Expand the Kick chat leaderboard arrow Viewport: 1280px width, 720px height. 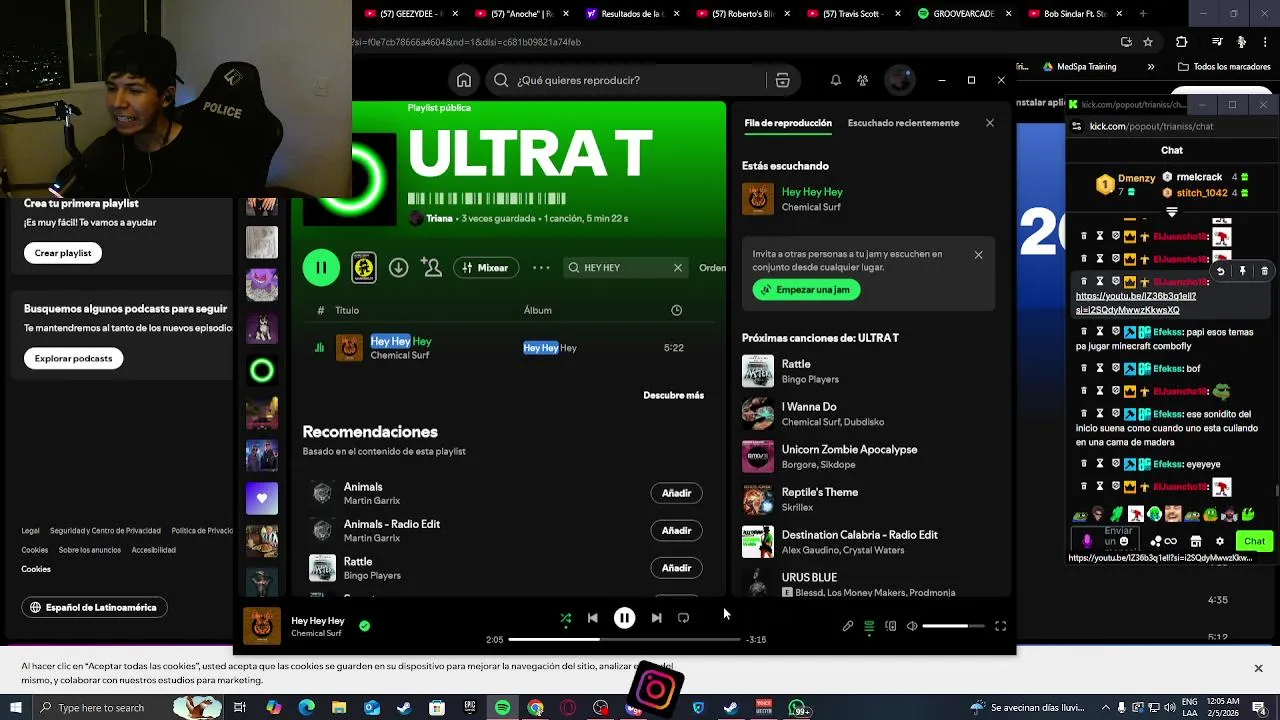pos(1172,211)
